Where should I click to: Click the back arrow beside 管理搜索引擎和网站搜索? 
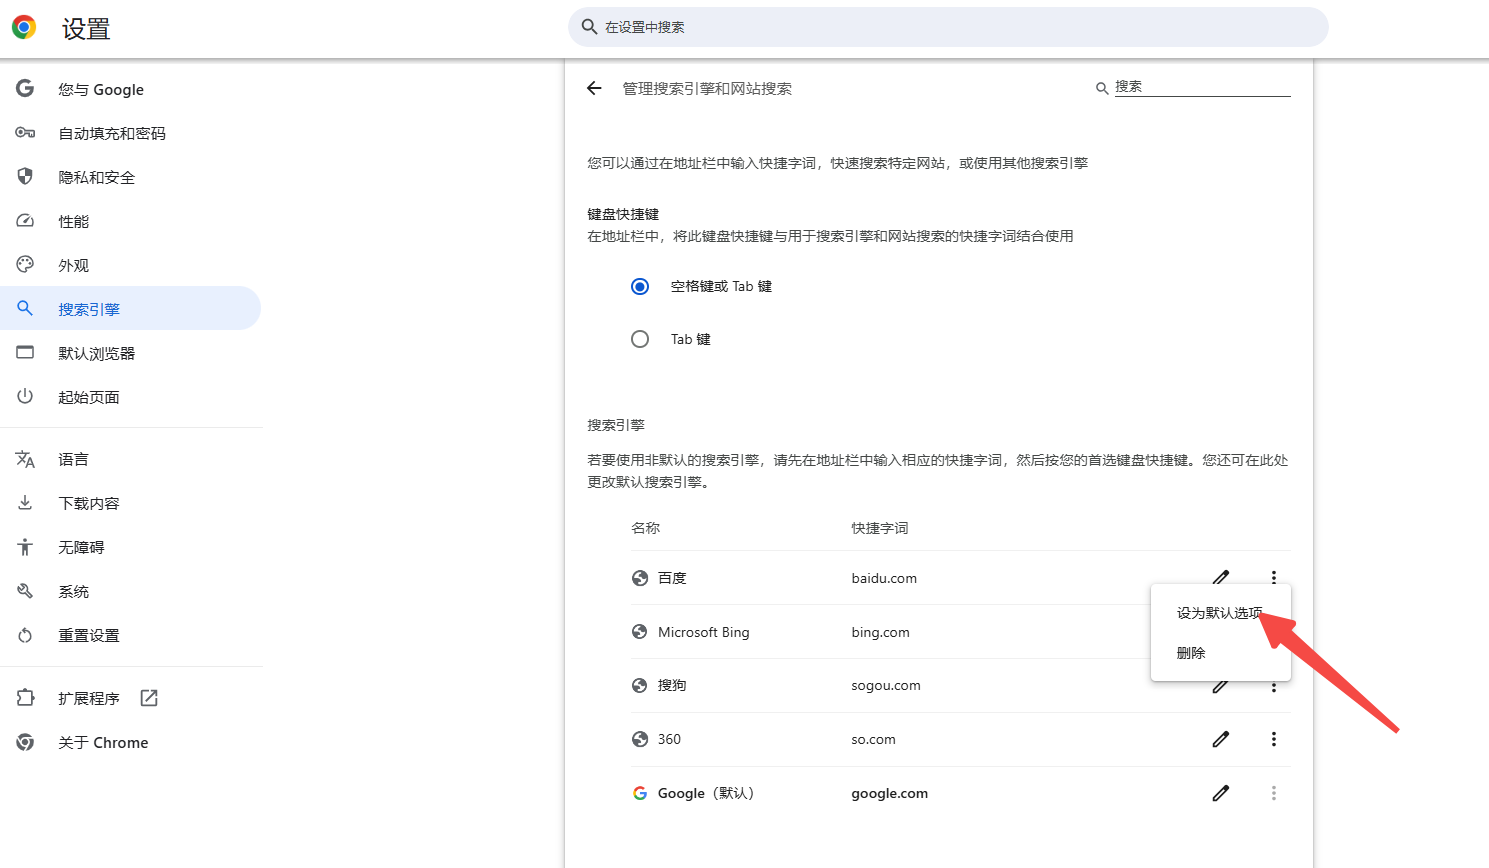pos(594,88)
